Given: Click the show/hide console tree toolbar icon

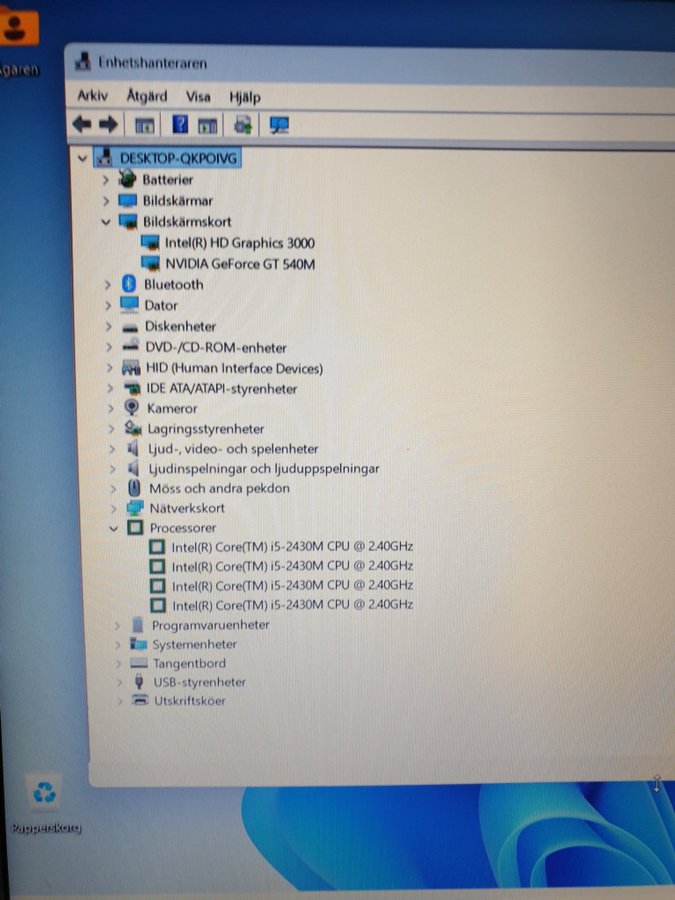Looking at the screenshot, I should (x=145, y=125).
